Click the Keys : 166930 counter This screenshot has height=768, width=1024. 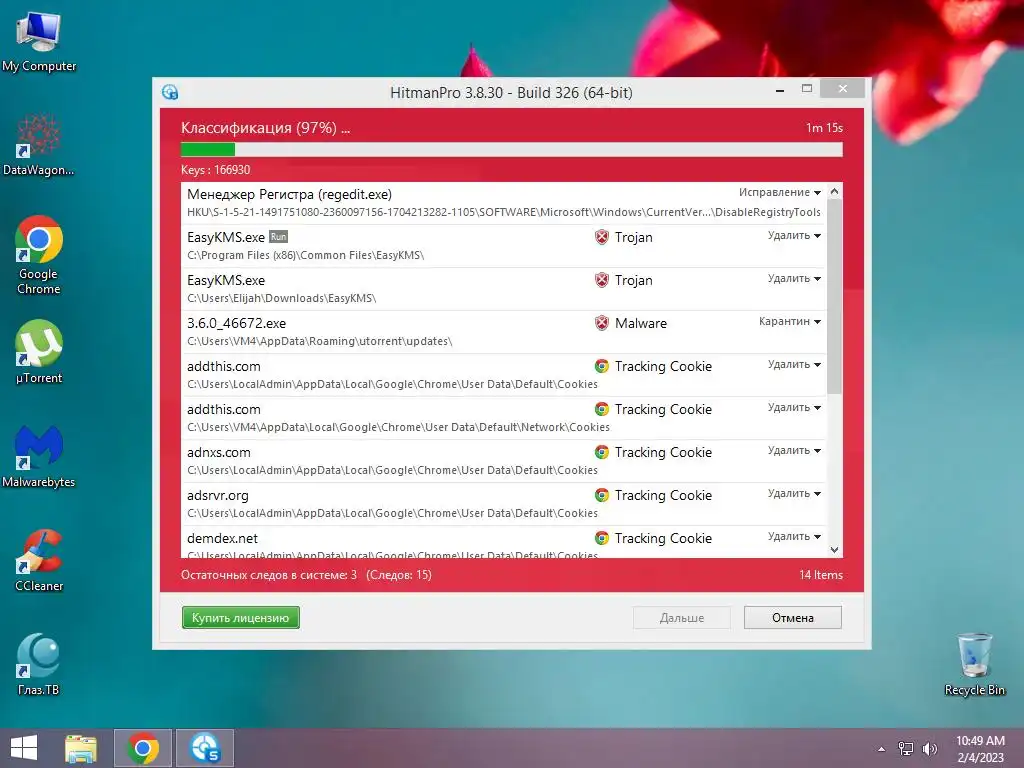(x=216, y=170)
